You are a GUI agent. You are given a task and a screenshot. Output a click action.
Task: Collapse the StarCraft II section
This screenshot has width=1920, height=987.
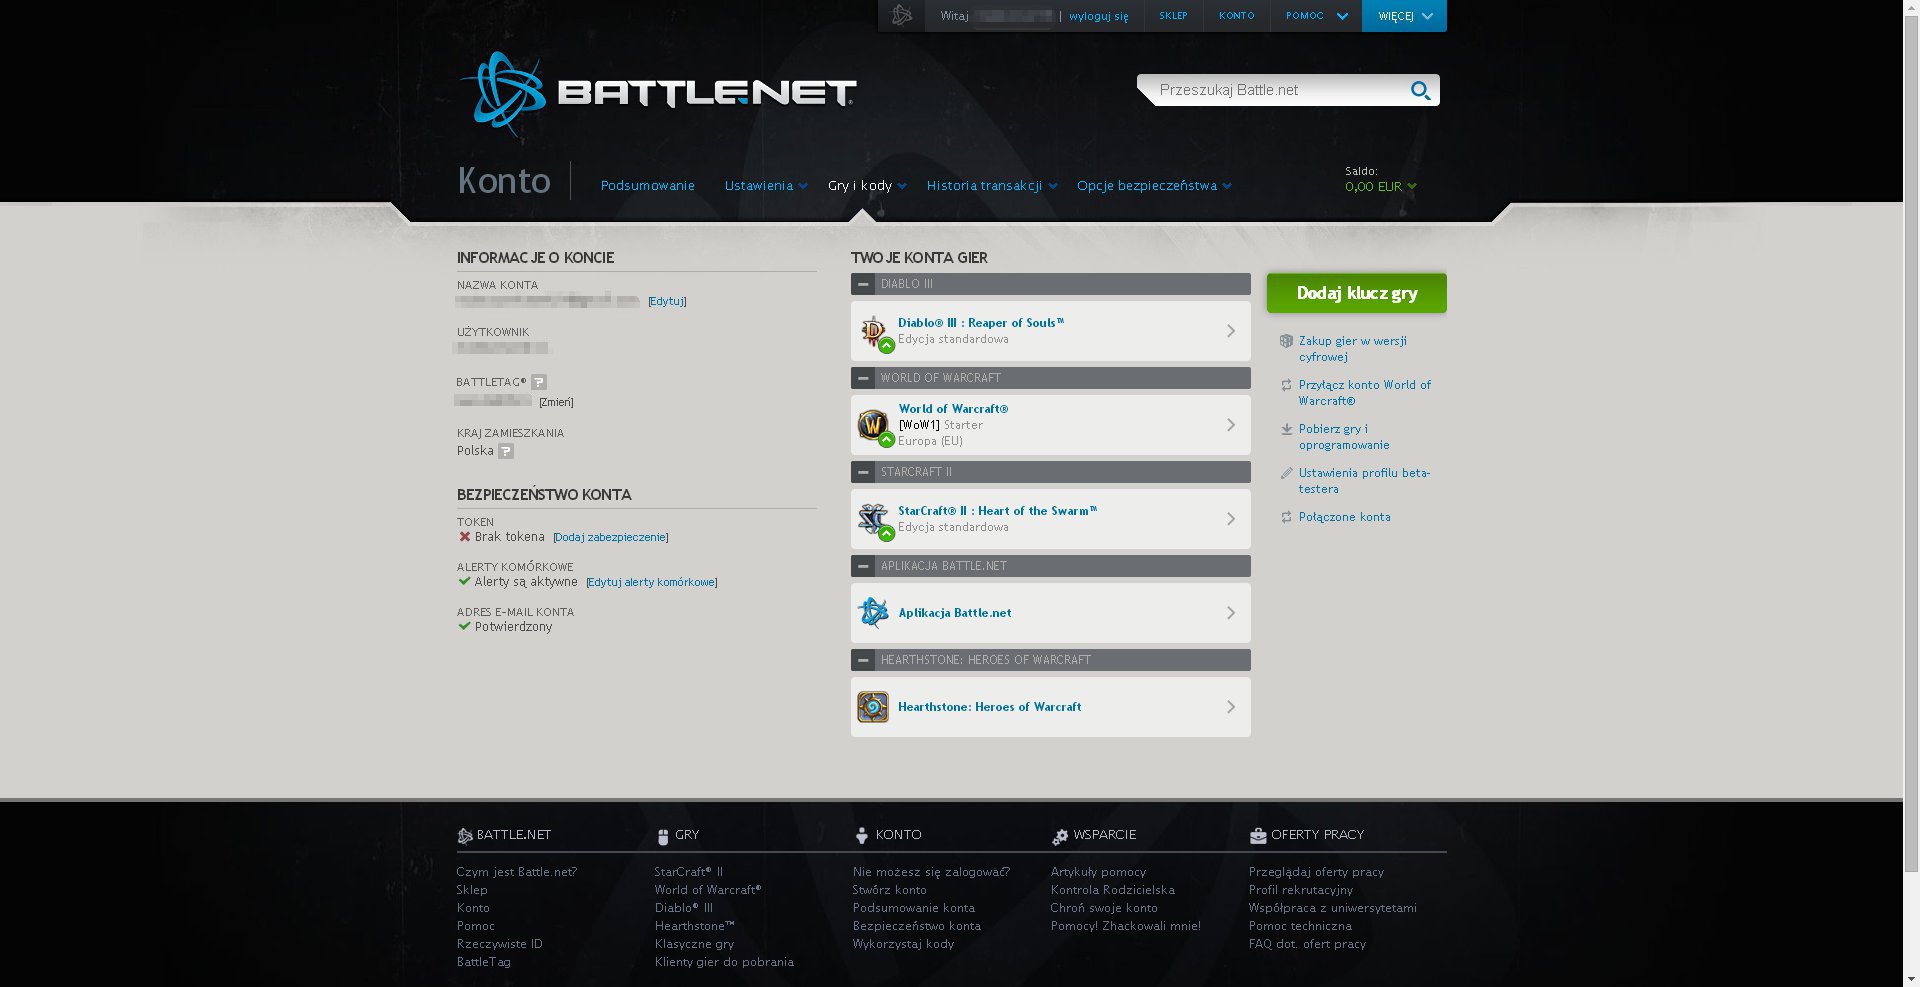pyautogui.click(x=863, y=472)
